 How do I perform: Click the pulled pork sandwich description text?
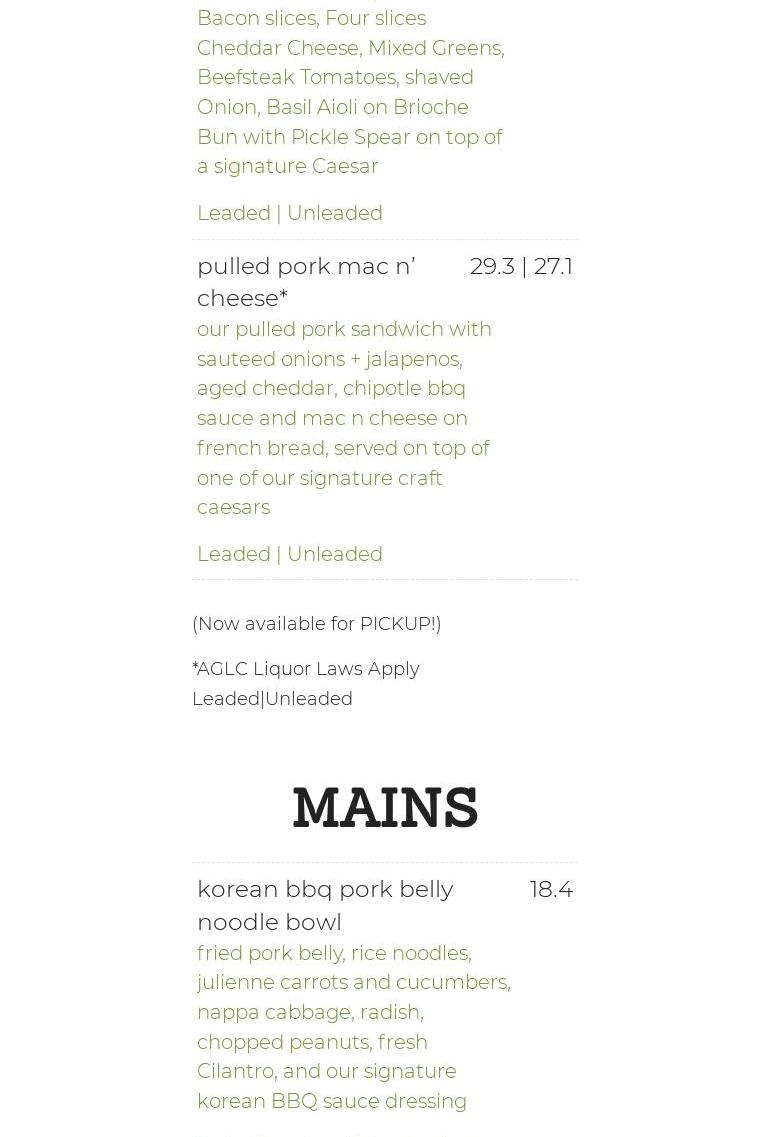(x=344, y=418)
